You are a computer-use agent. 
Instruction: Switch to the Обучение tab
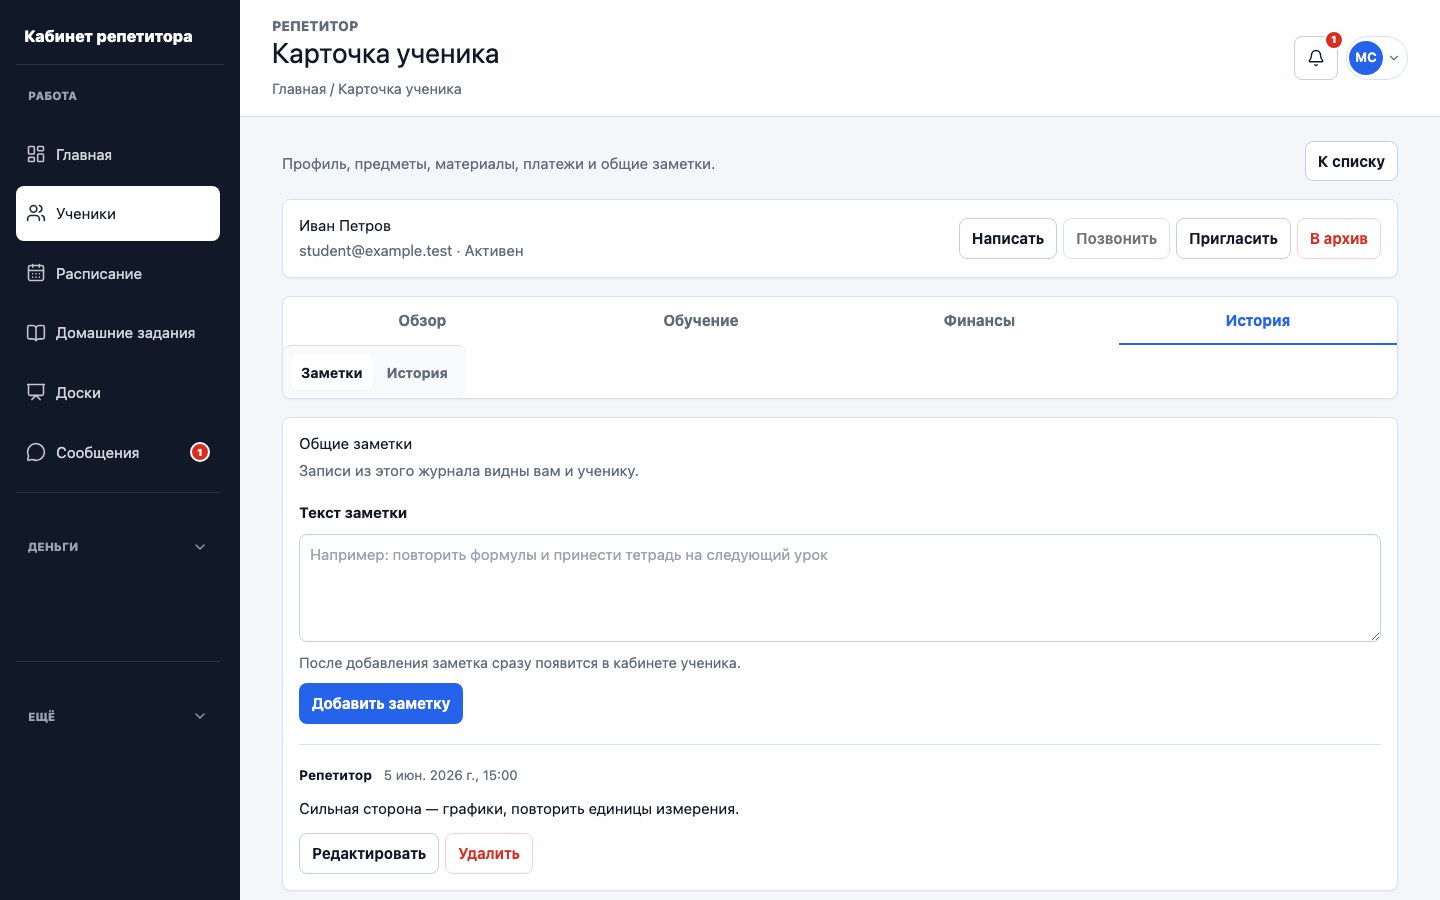(701, 321)
